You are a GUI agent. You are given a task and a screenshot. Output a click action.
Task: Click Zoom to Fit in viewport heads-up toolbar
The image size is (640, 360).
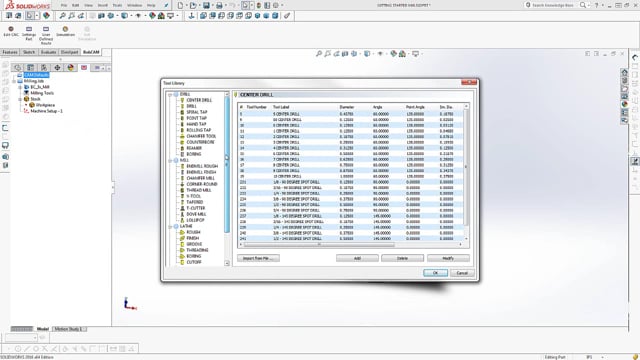pyautogui.click(x=319, y=53)
